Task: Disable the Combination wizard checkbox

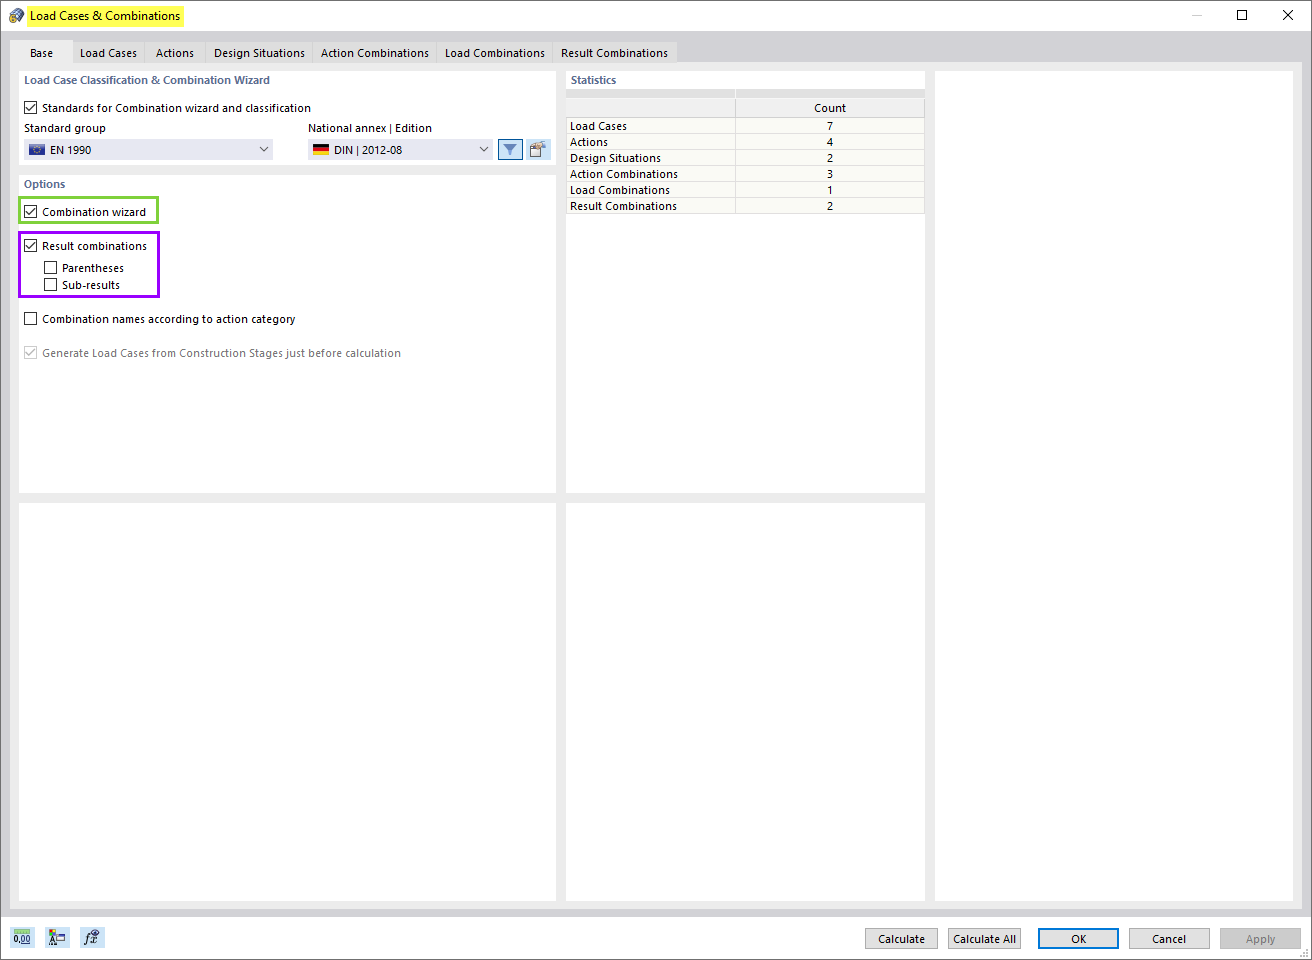Action: point(31,210)
